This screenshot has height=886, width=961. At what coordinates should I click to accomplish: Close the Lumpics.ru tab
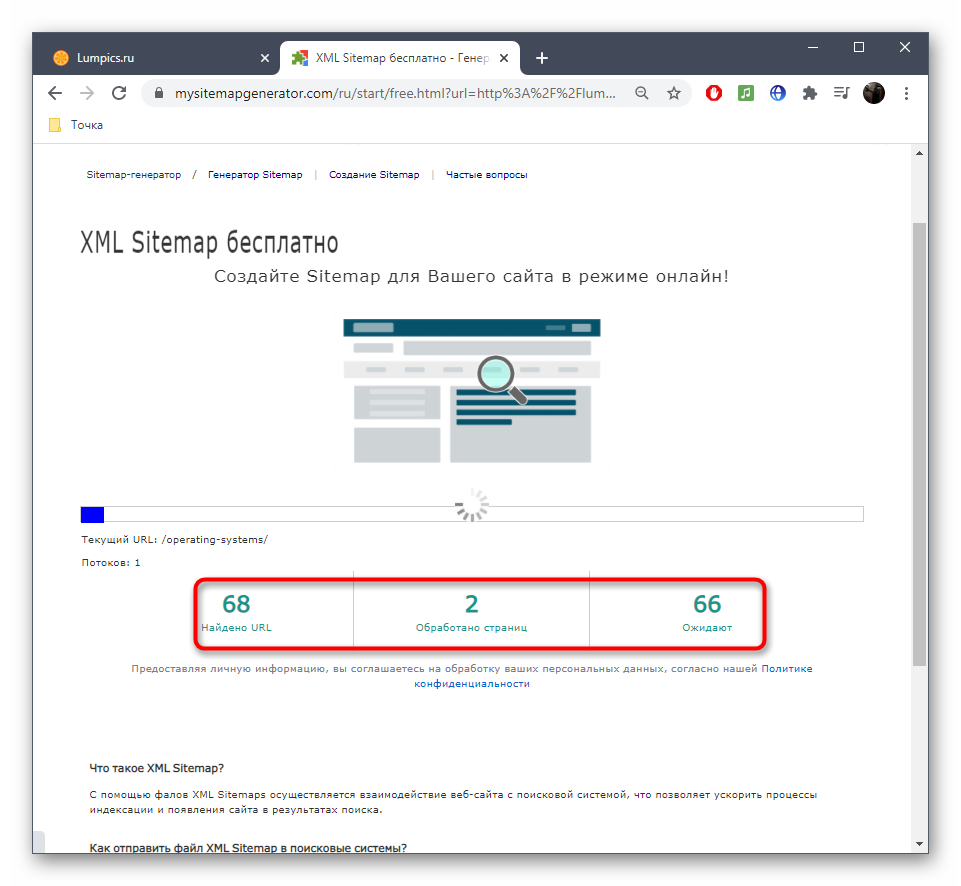point(264,58)
